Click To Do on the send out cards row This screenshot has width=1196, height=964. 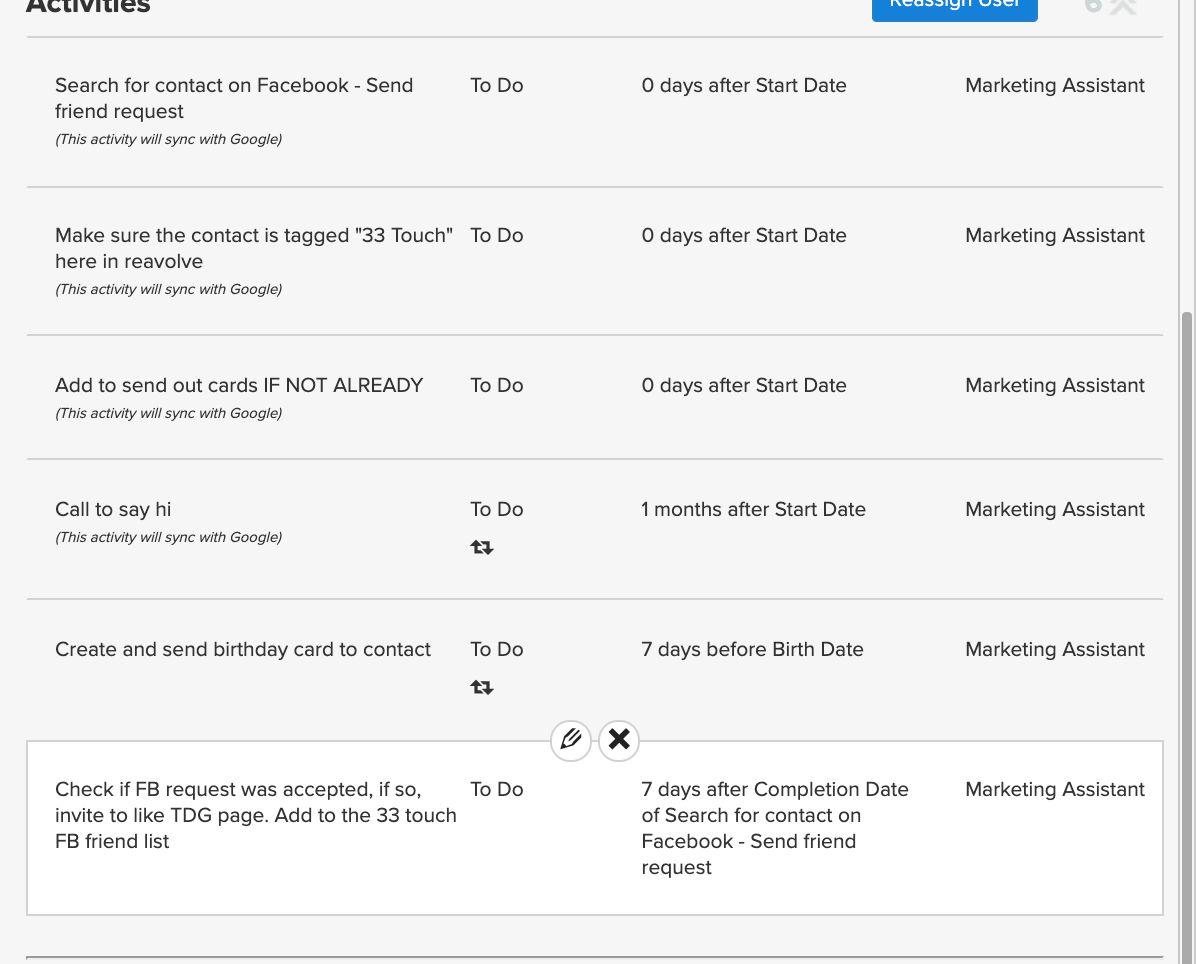pos(497,386)
